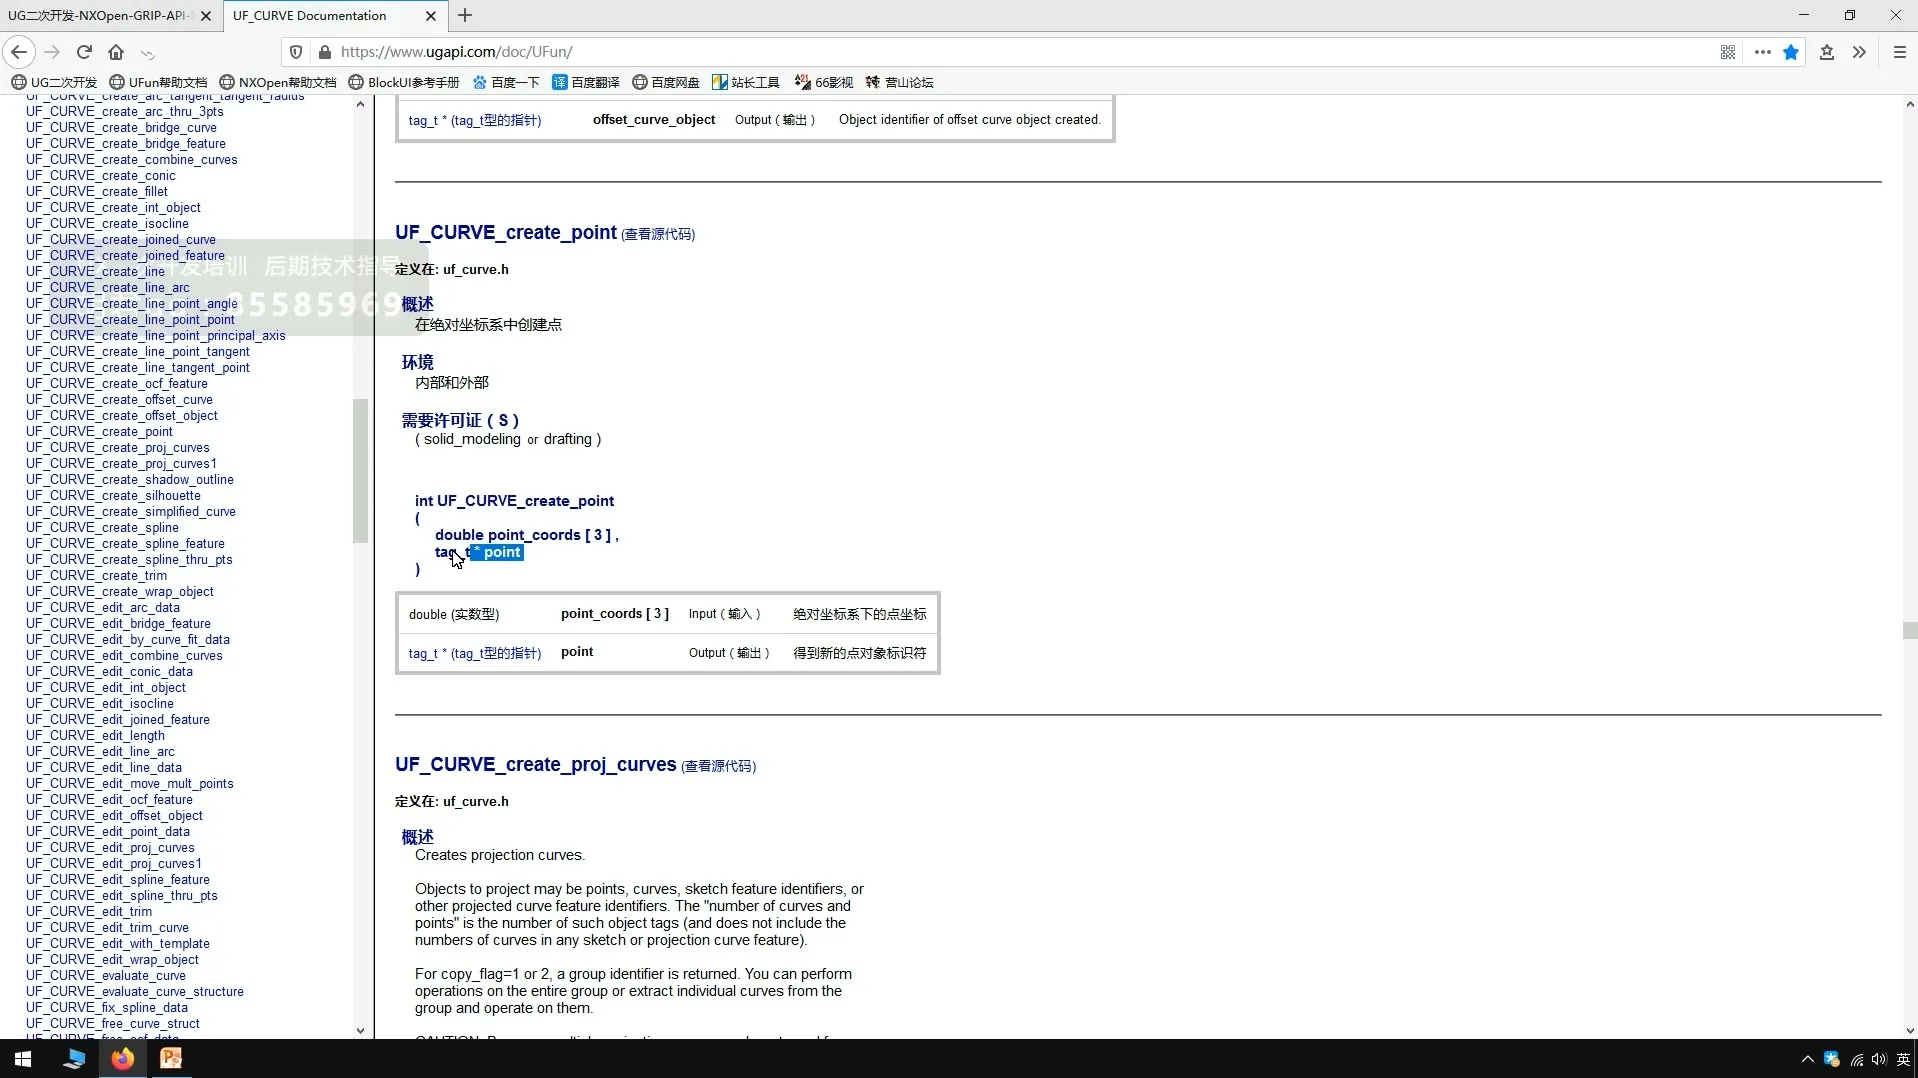Image resolution: width=1918 pixels, height=1078 pixels.
Task: Open the UFun帮助文档 bookmark
Action: 158,82
